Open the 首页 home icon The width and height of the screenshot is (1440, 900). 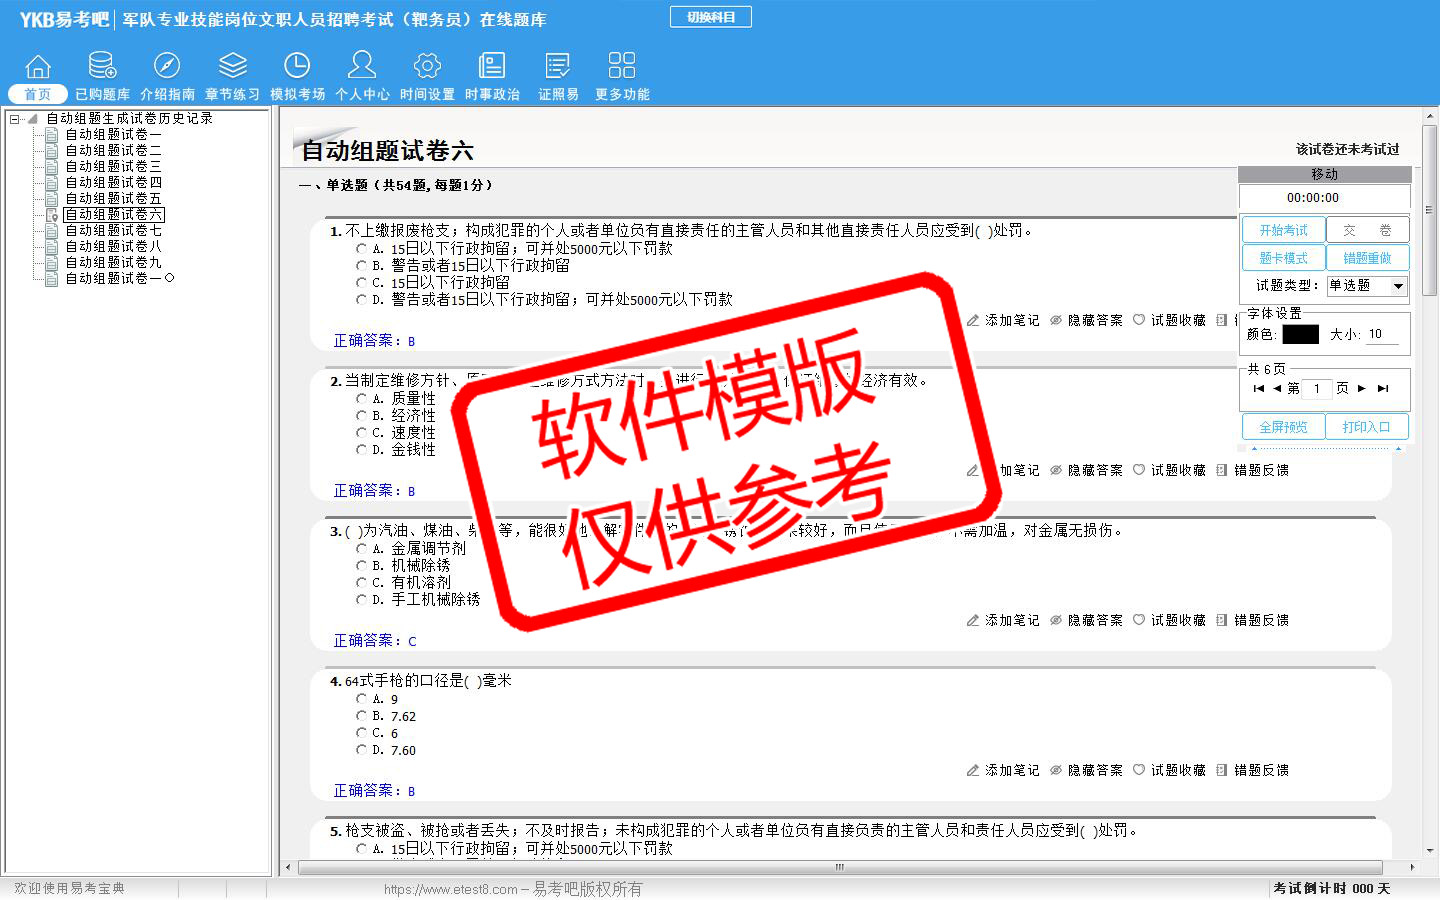pyautogui.click(x=38, y=67)
